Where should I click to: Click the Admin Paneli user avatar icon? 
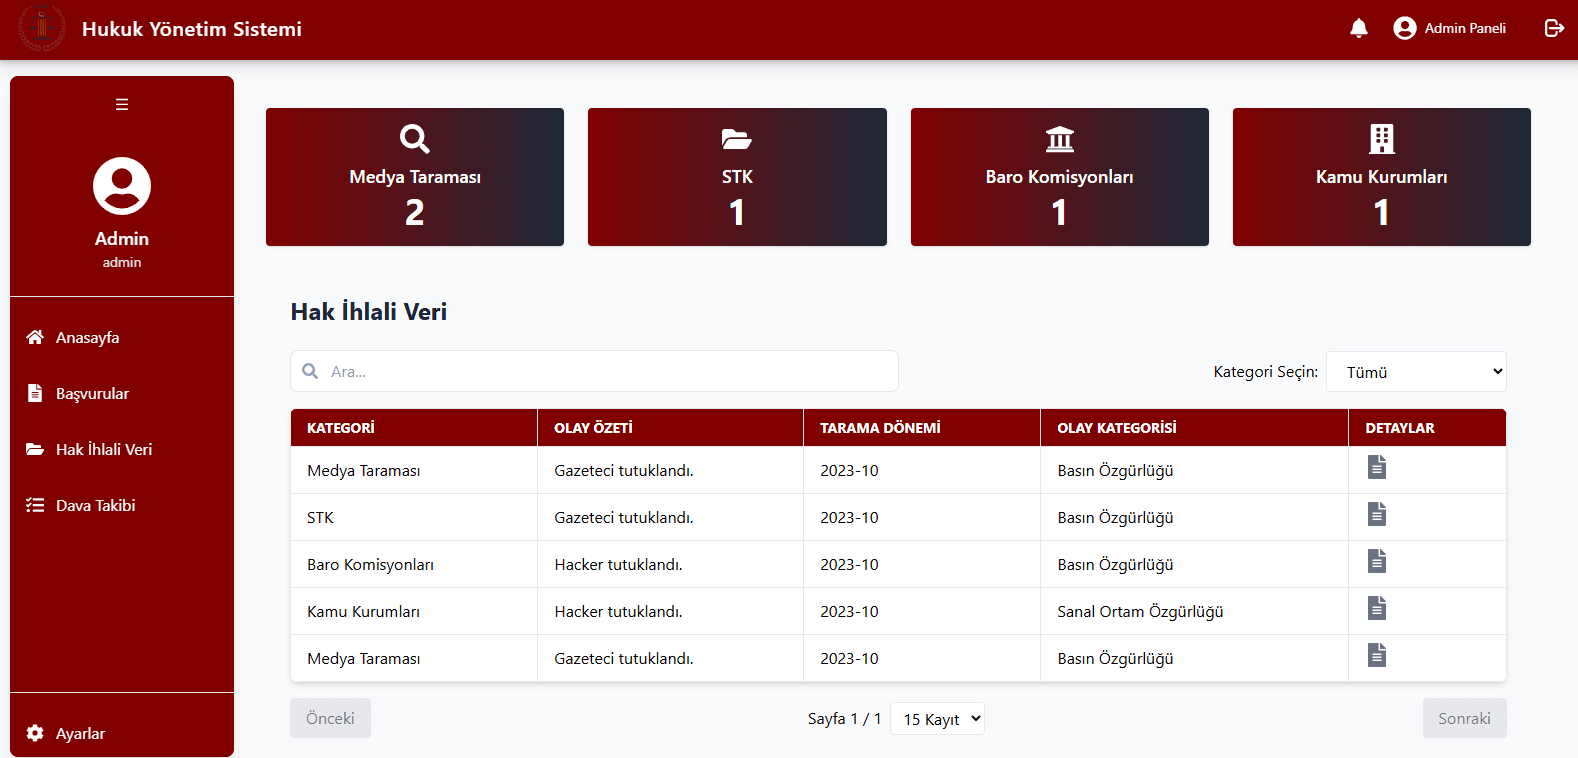pyautogui.click(x=1404, y=28)
